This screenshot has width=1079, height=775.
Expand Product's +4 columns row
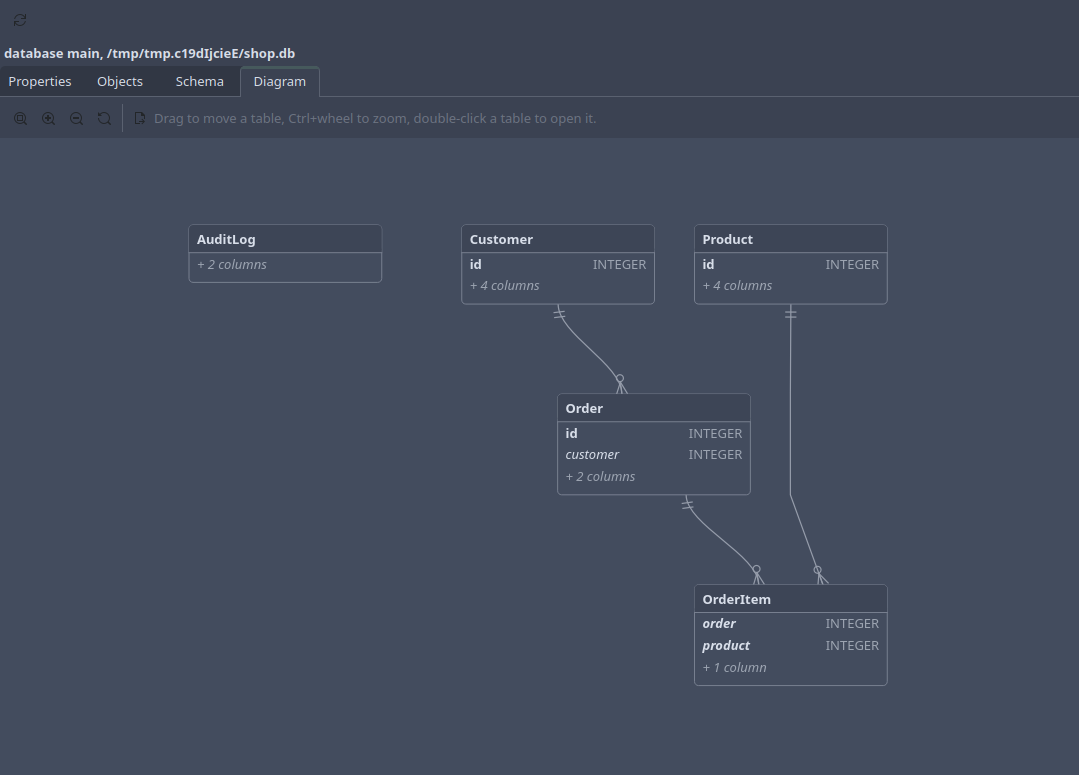point(790,286)
